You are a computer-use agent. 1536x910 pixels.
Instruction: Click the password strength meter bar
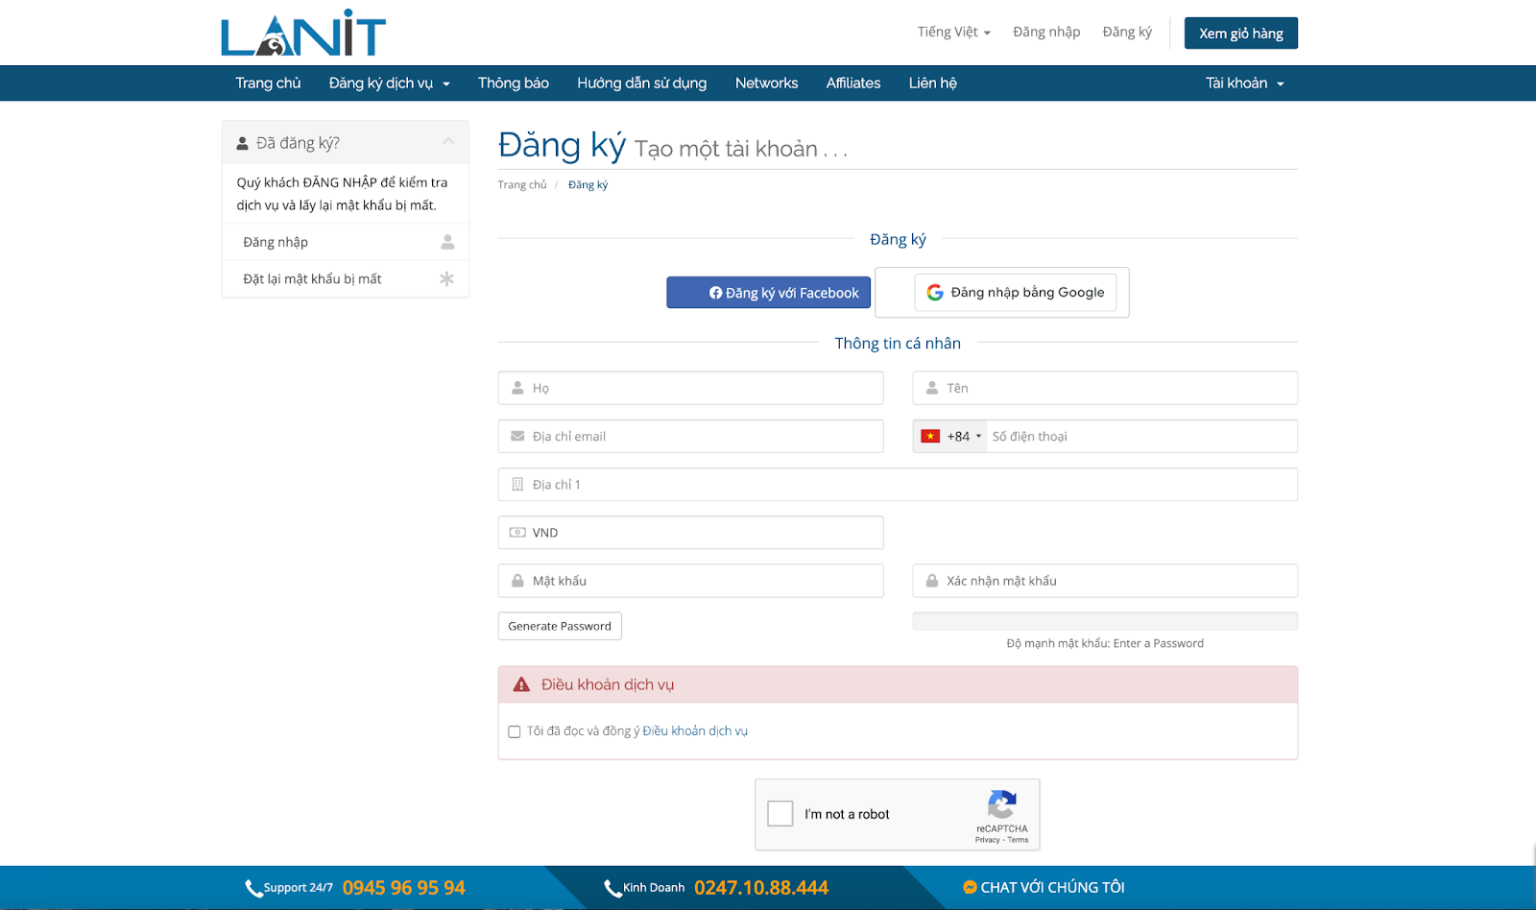click(1105, 621)
